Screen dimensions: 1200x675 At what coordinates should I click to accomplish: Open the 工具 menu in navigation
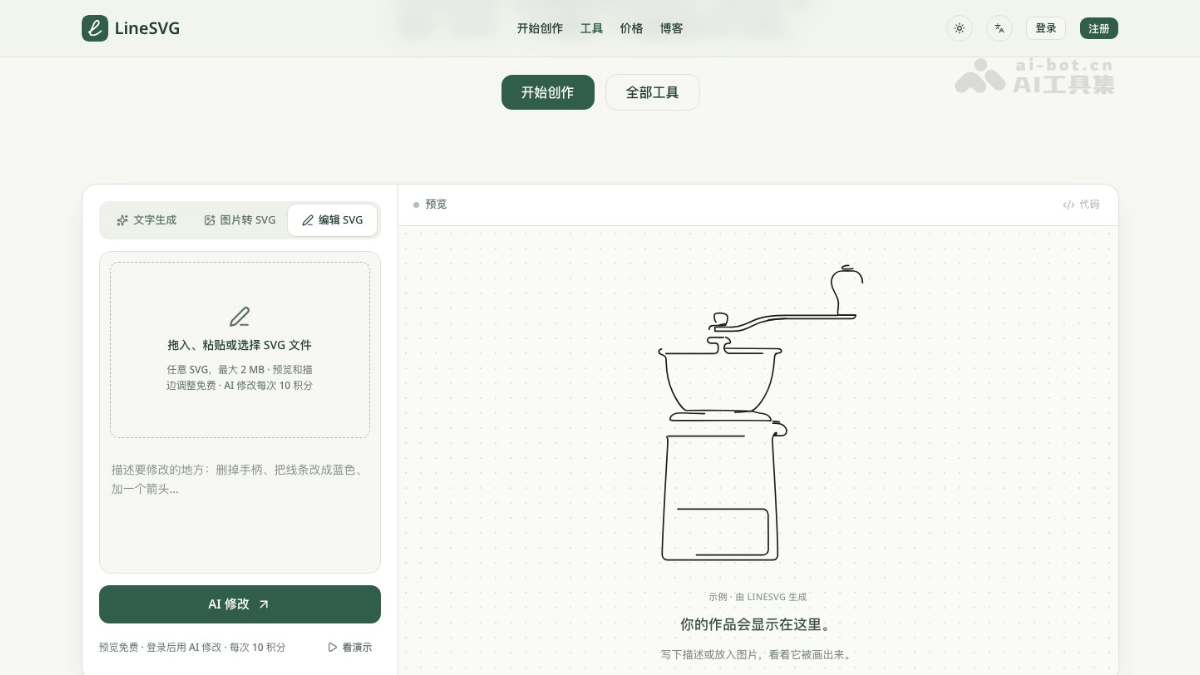(x=592, y=28)
